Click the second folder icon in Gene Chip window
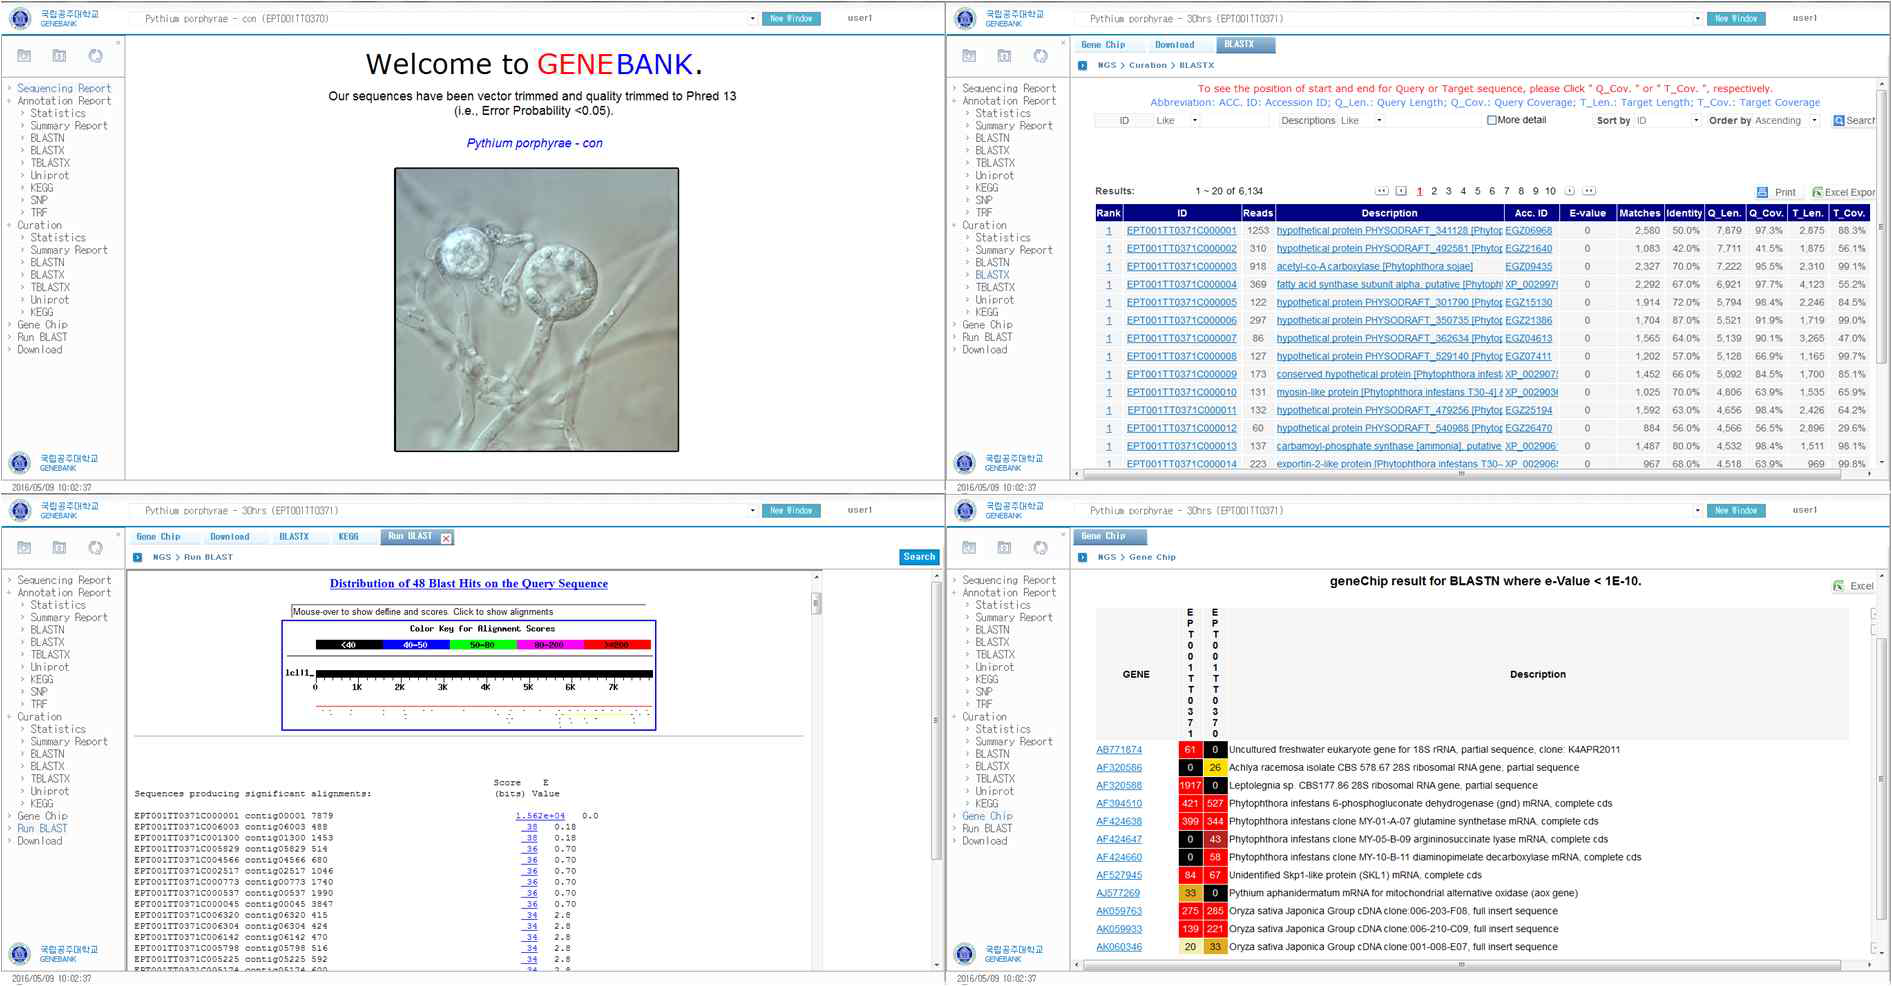Viewport: 1892px width, 986px height. point(1004,547)
